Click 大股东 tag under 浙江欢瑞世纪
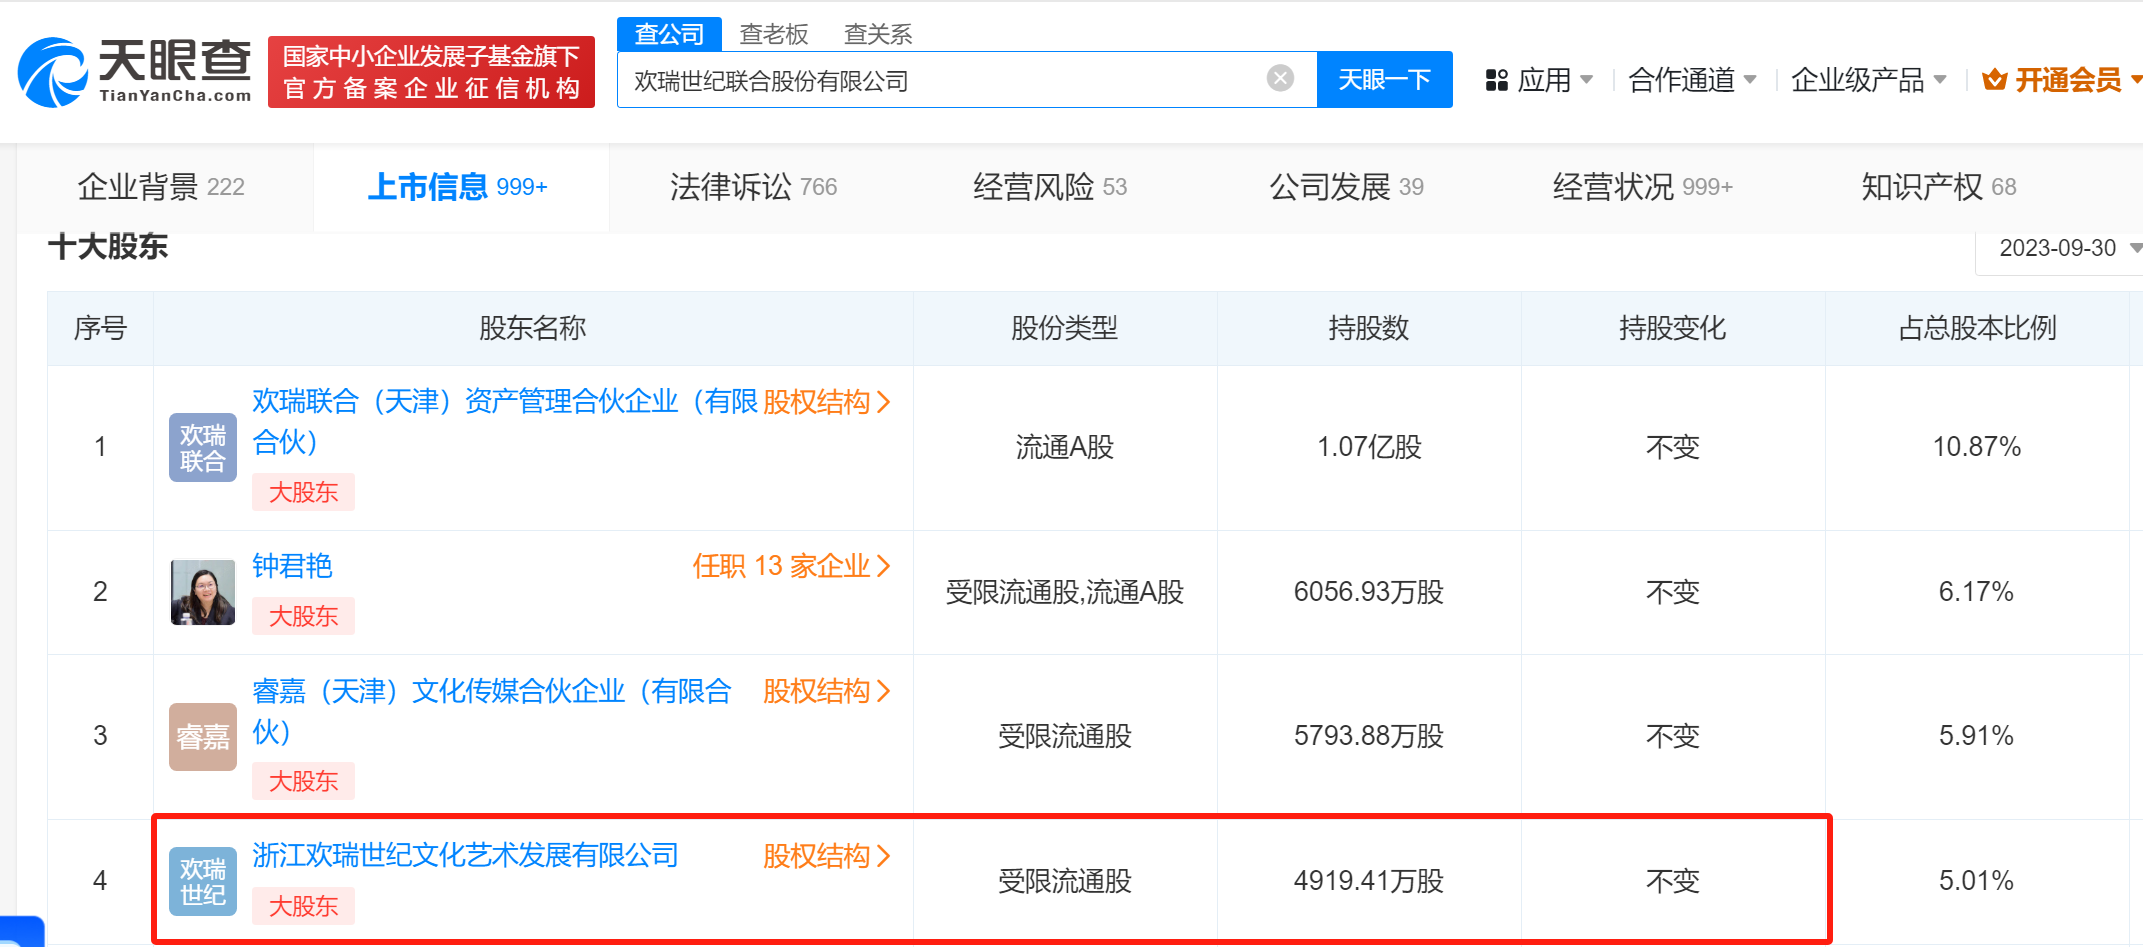 (303, 906)
